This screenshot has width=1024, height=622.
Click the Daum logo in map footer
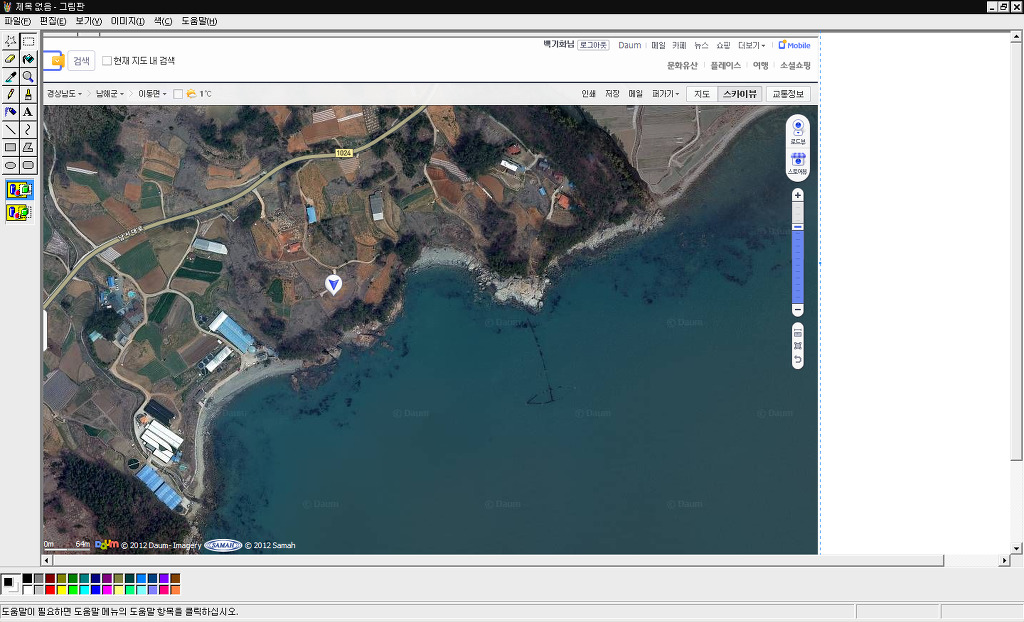point(106,544)
